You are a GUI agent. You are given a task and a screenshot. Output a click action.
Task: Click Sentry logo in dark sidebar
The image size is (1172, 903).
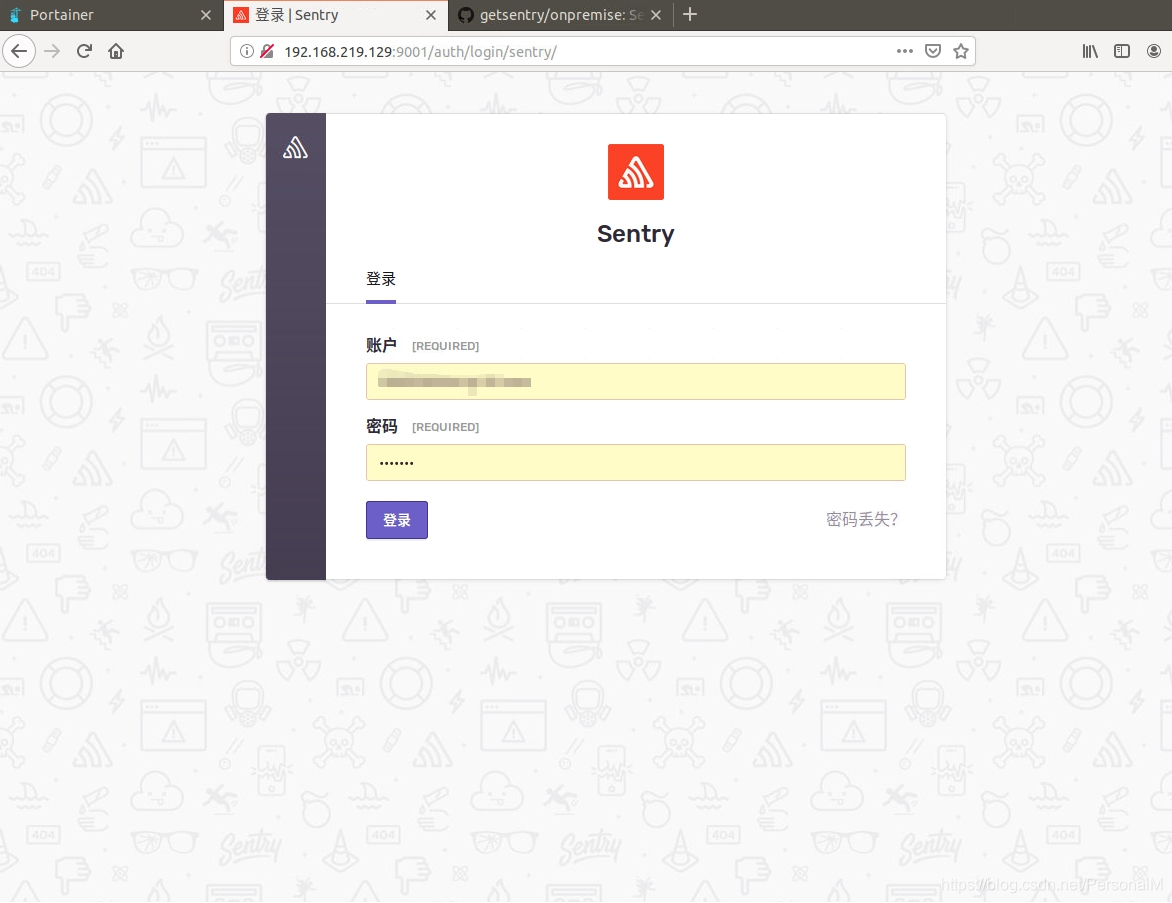295,148
